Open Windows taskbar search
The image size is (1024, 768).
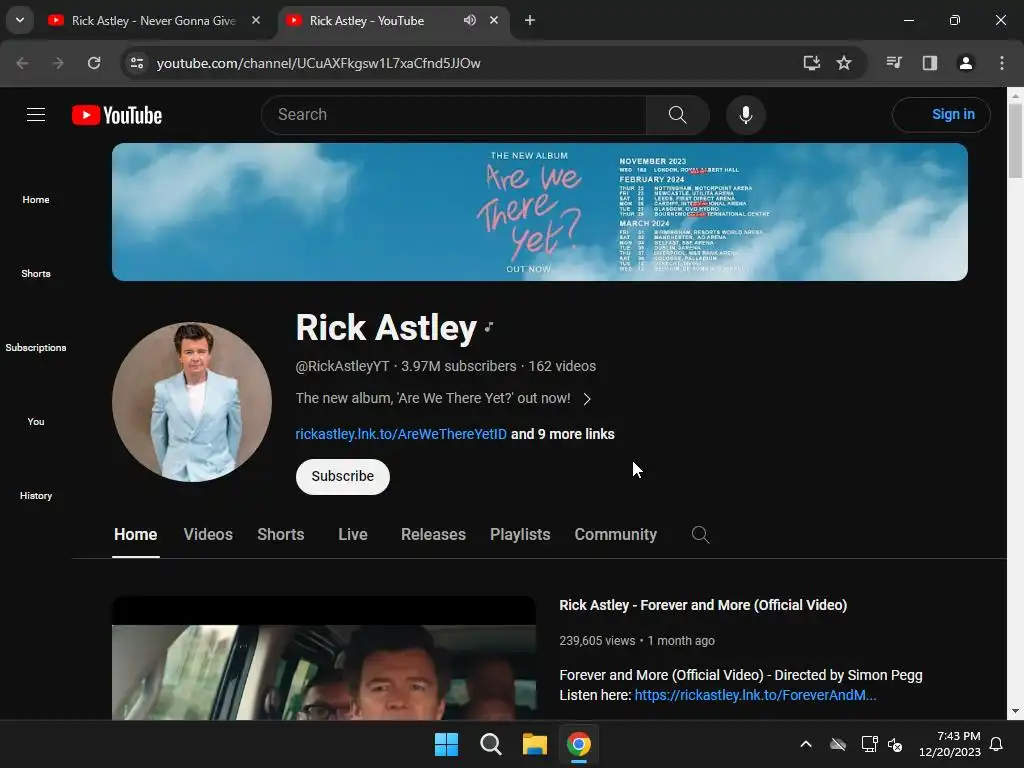point(490,744)
